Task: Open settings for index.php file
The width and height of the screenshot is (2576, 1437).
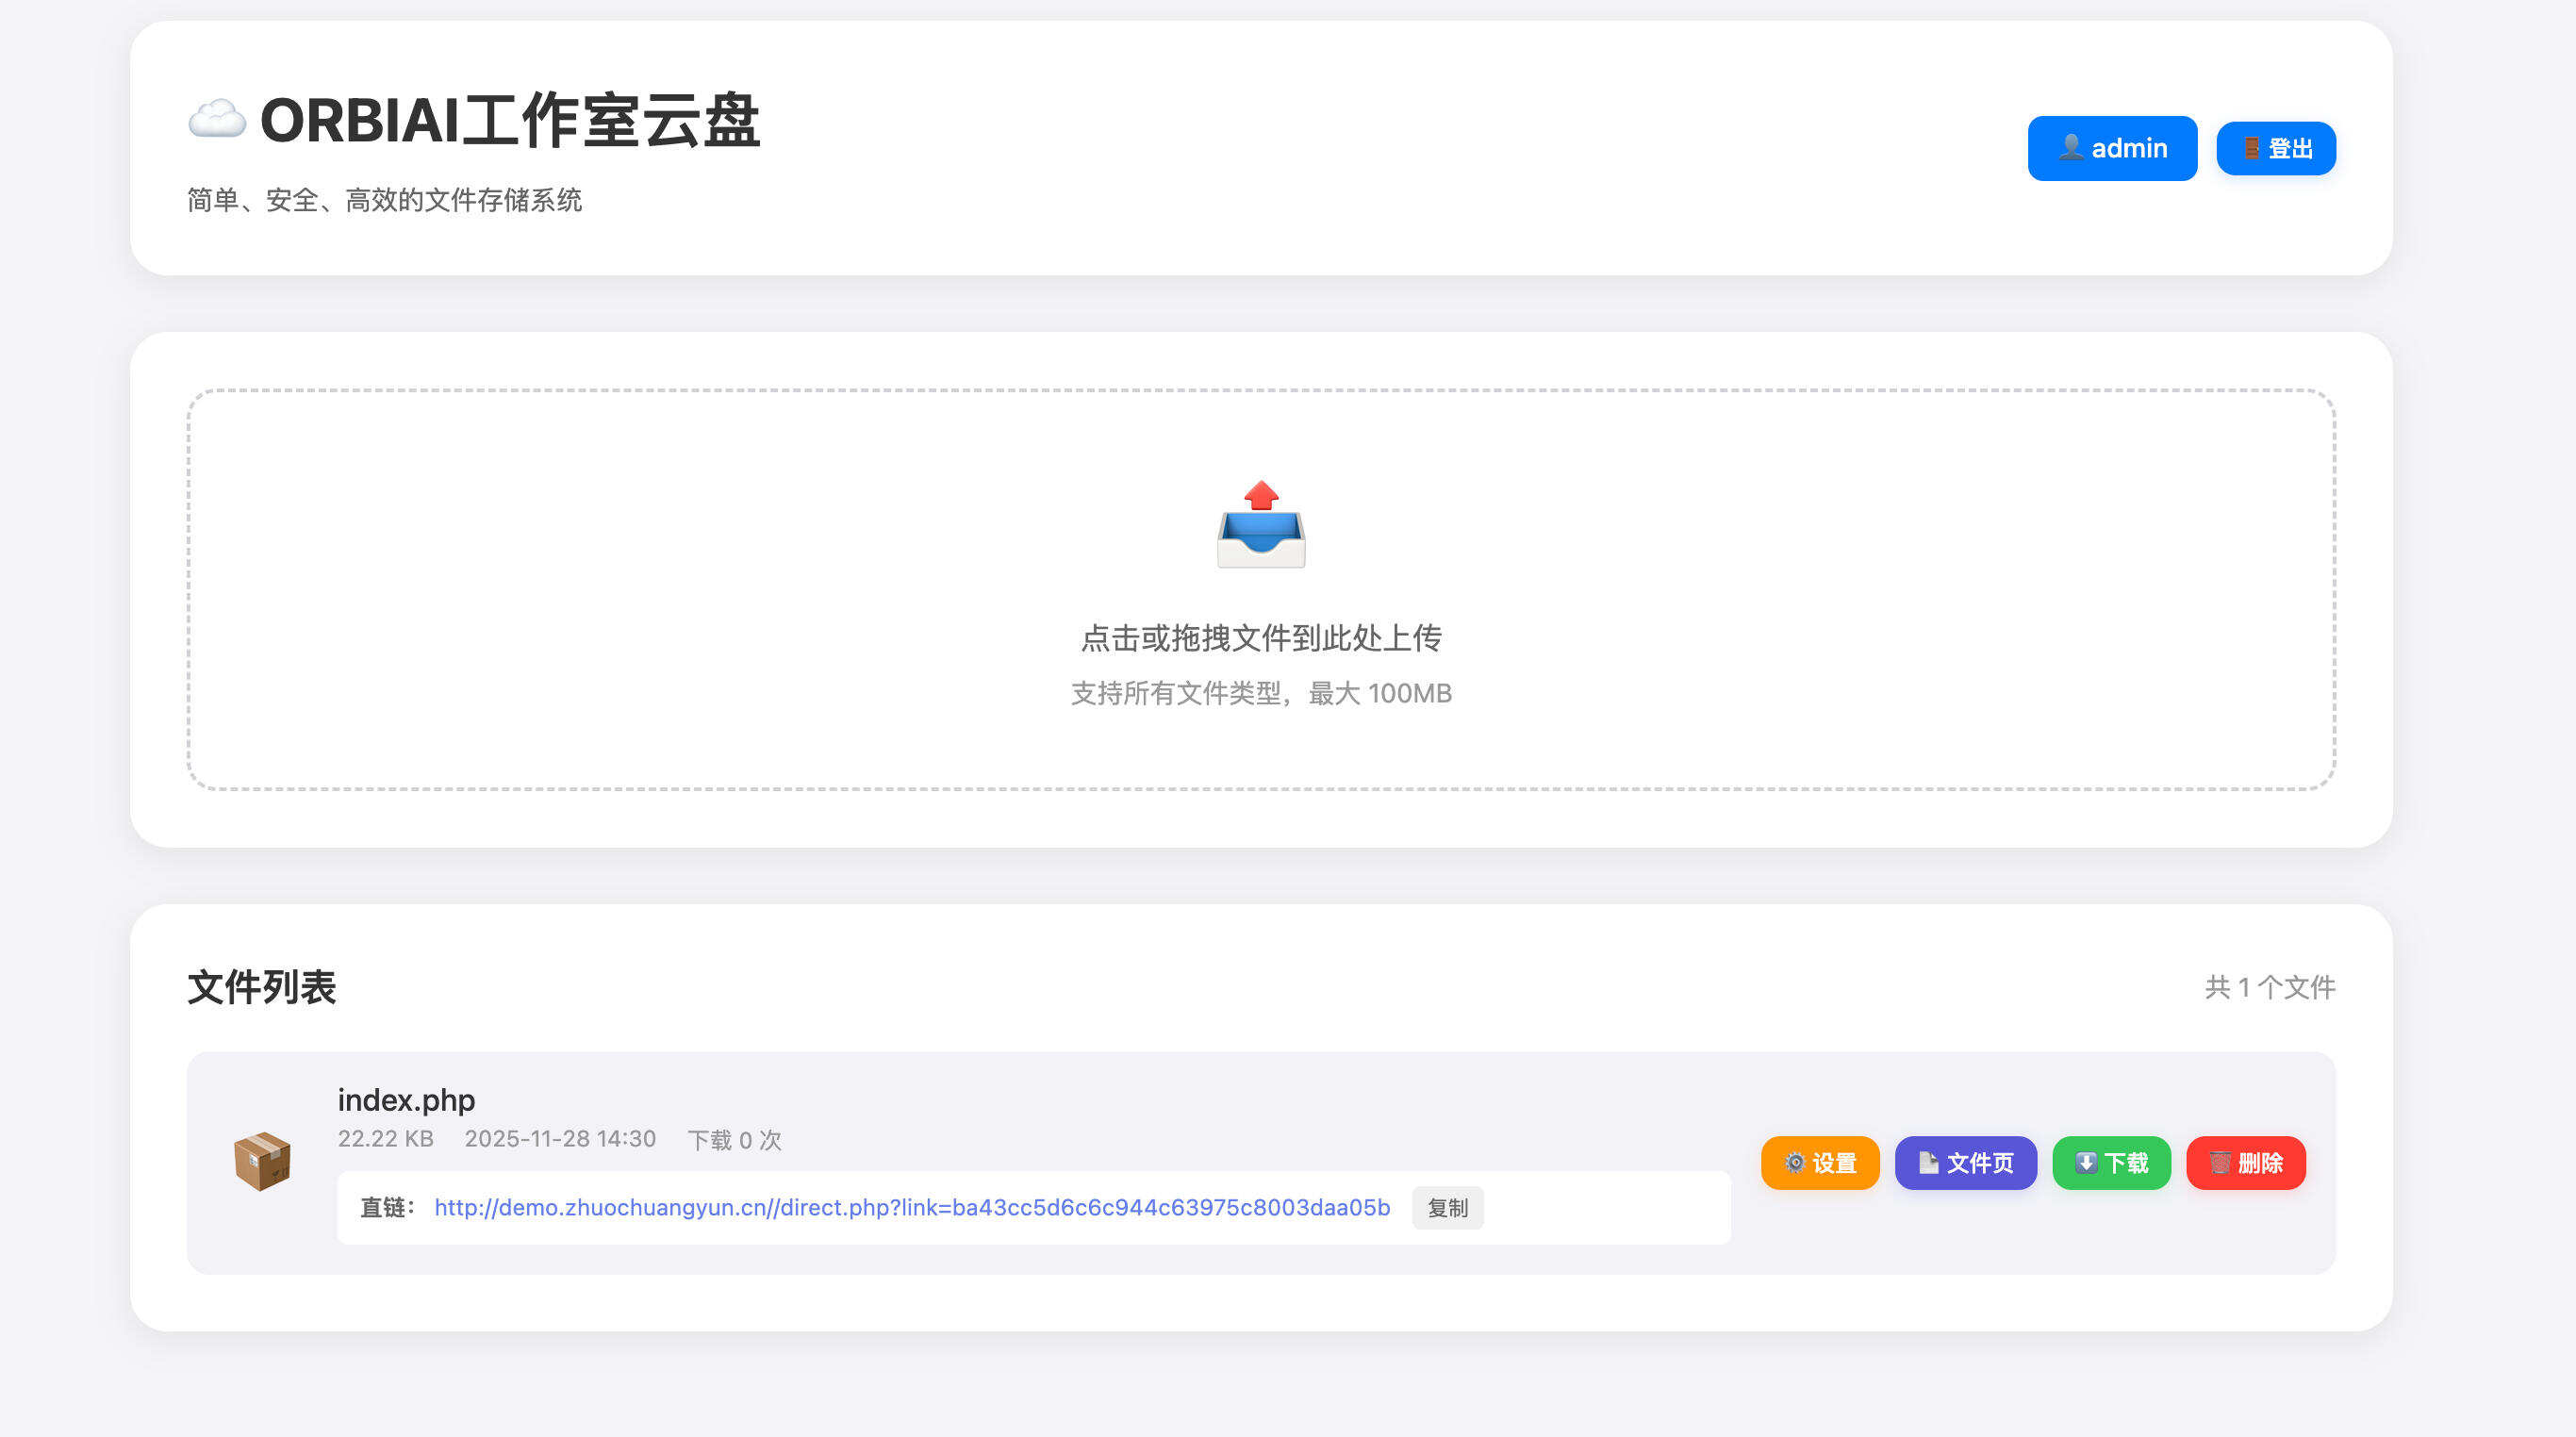Action: click(x=1819, y=1163)
